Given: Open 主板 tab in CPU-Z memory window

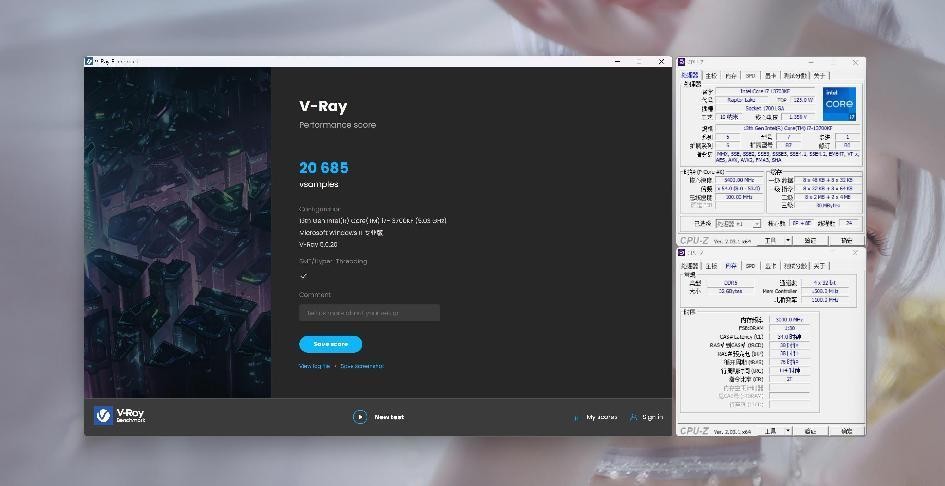Looking at the screenshot, I should [711, 266].
